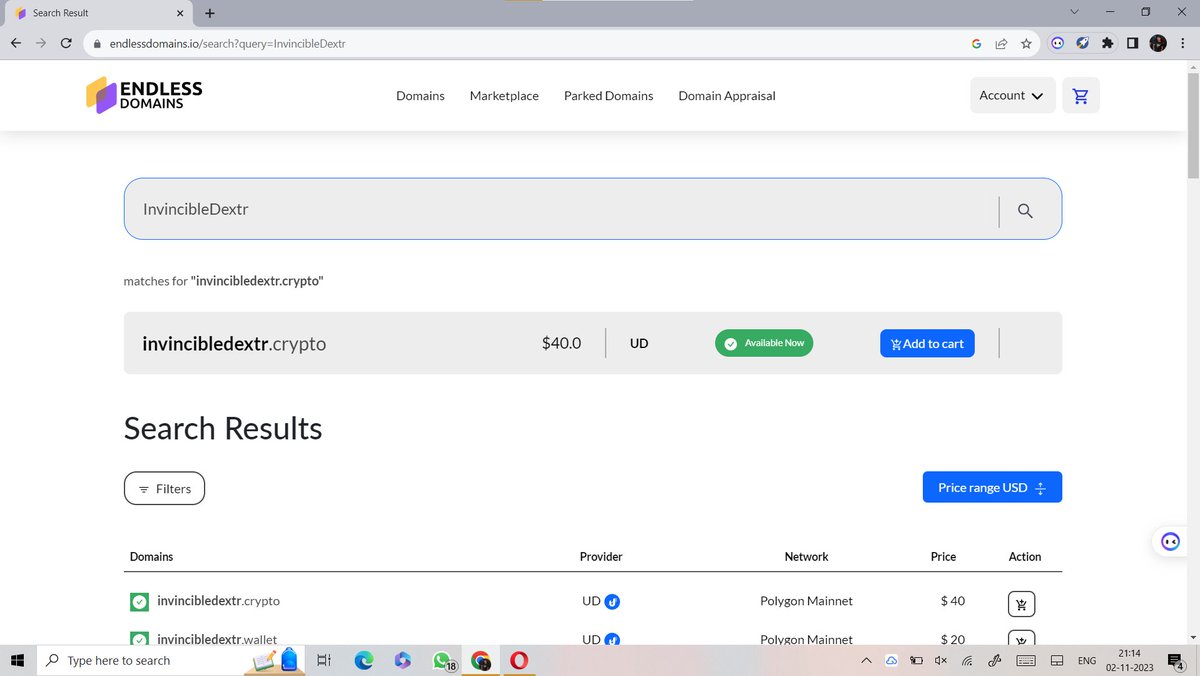Bookmark this tab with the star icon
The width and height of the screenshot is (1200, 676).
coord(1026,44)
